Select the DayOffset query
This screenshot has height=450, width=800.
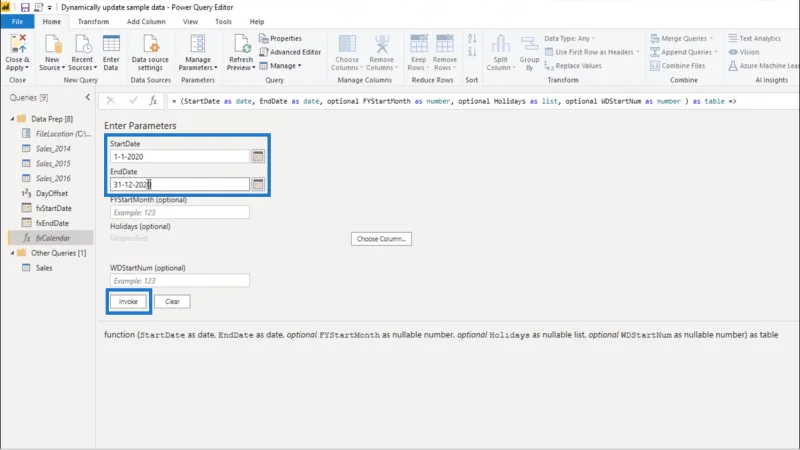pyautogui.click(x=52, y=193)
